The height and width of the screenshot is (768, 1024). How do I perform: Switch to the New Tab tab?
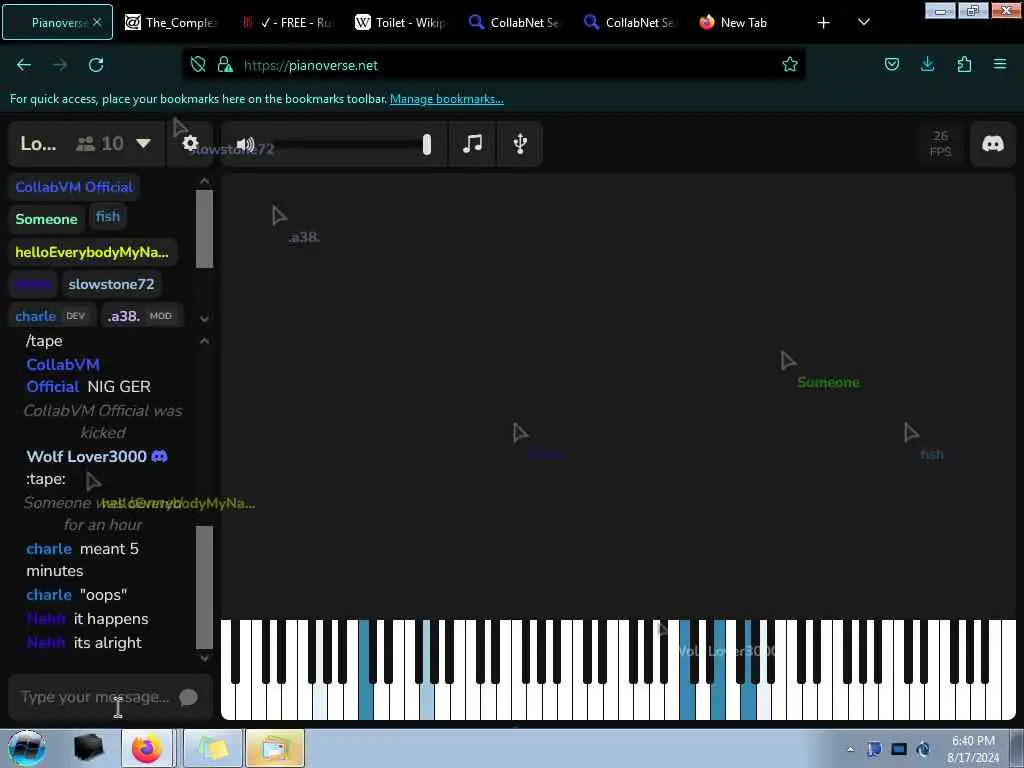(x=745, y=23)
